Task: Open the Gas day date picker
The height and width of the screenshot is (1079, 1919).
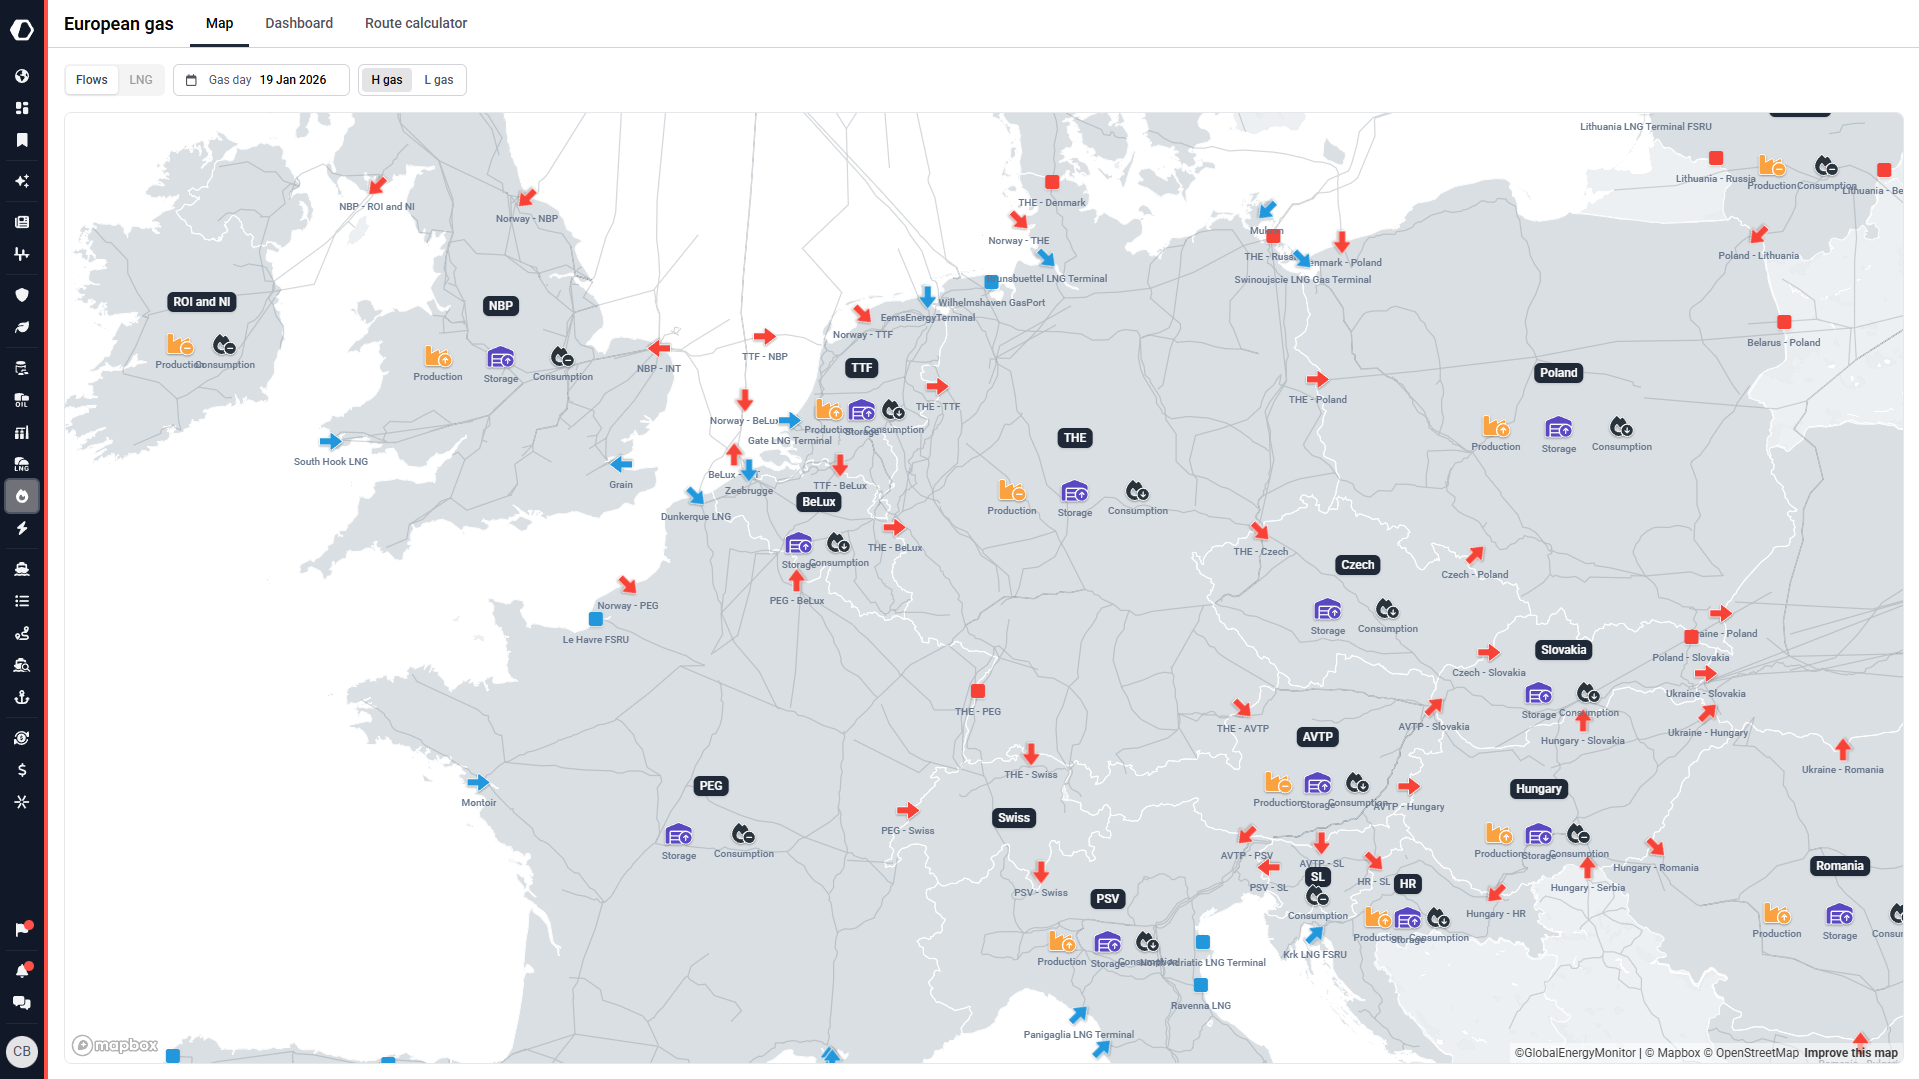Action: 260,79
